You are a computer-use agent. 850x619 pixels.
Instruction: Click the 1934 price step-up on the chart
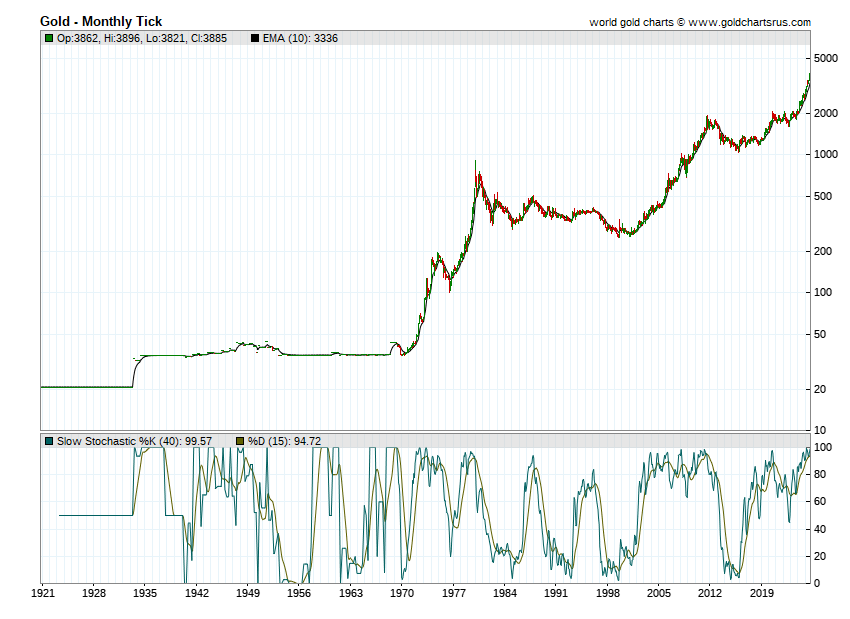point(134,371)
